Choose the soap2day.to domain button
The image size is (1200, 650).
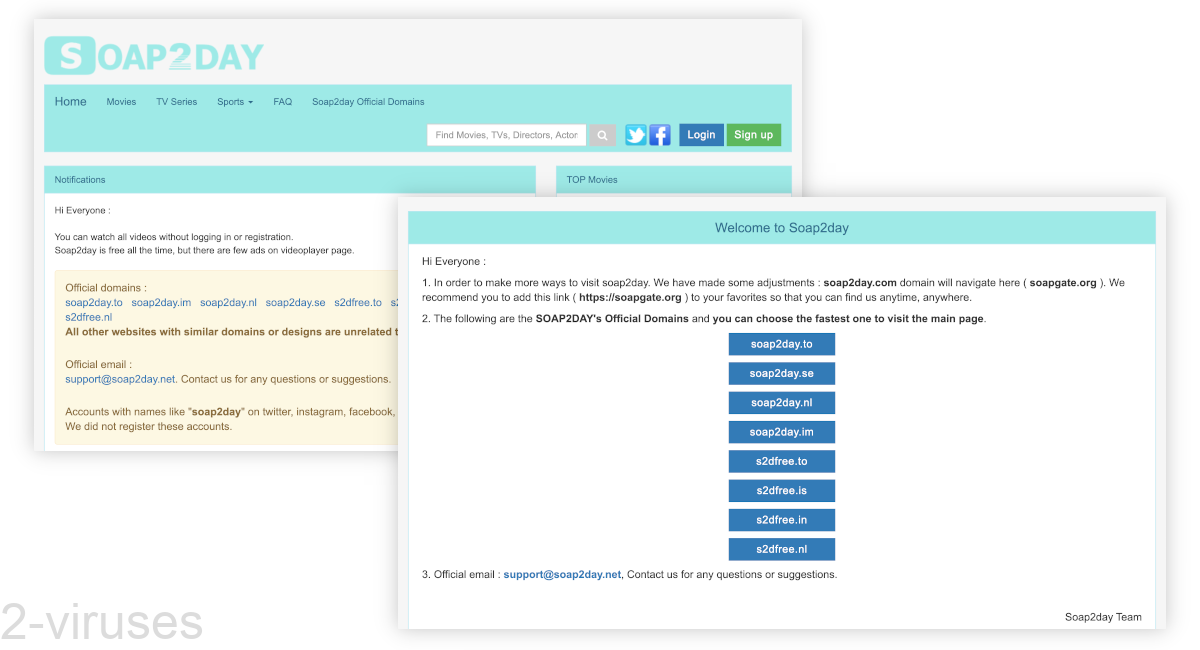(x=782, y=344)
